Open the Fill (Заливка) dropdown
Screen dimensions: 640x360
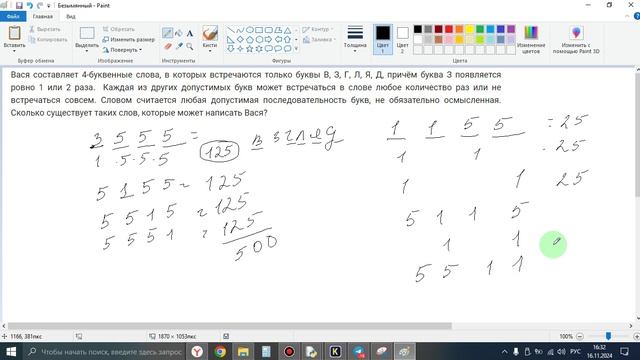[319, 40]
